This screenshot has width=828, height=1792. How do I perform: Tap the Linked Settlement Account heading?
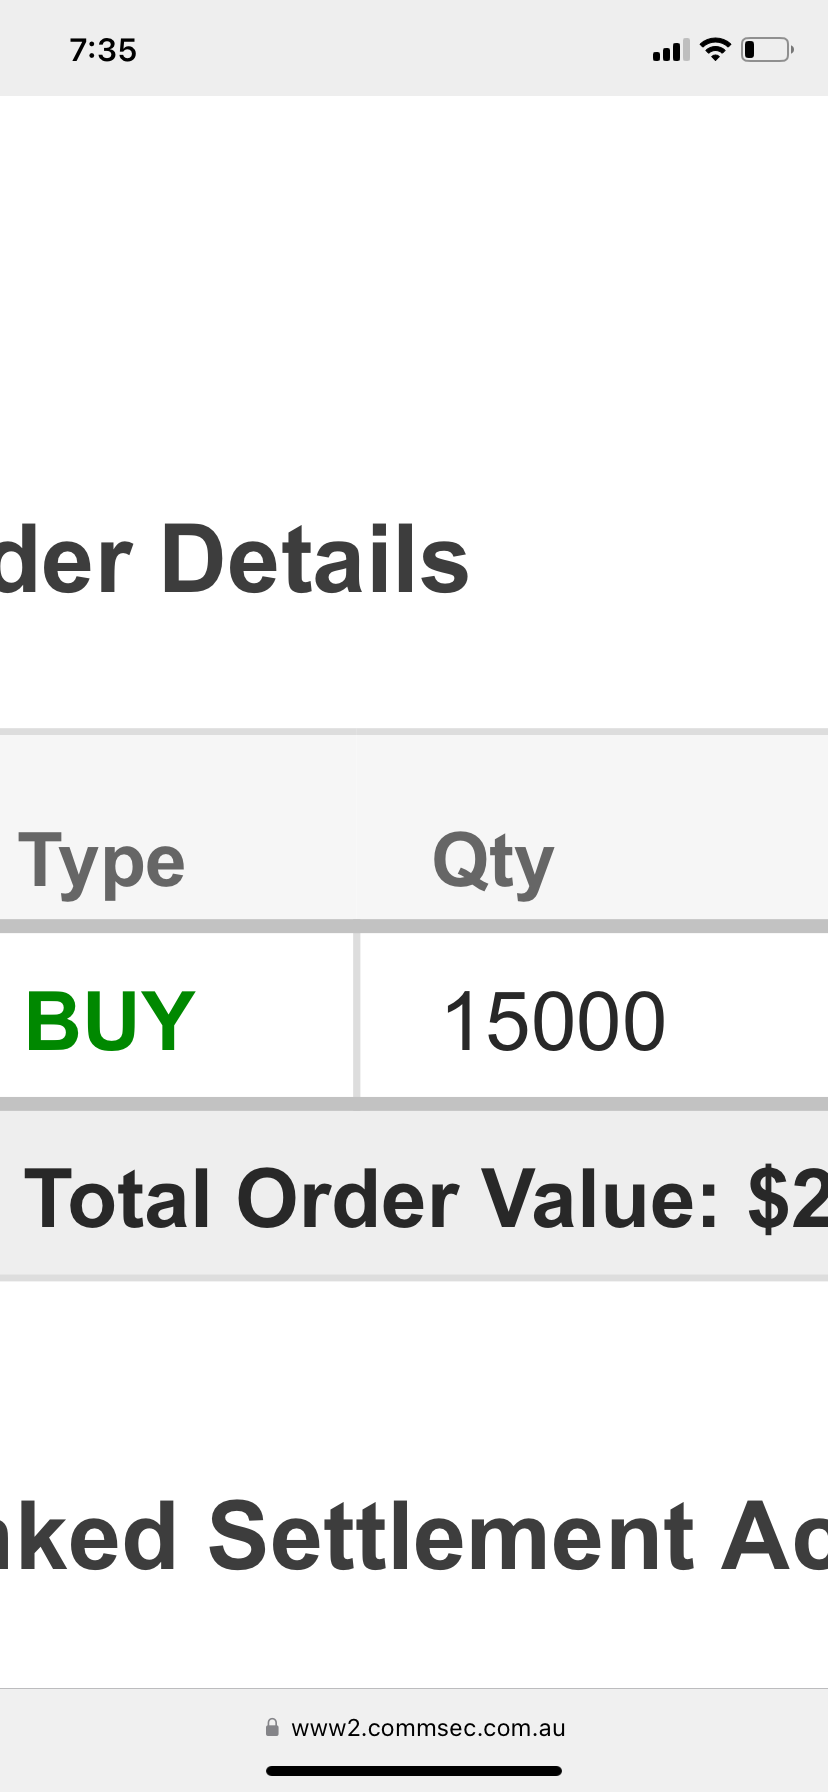414,1535
